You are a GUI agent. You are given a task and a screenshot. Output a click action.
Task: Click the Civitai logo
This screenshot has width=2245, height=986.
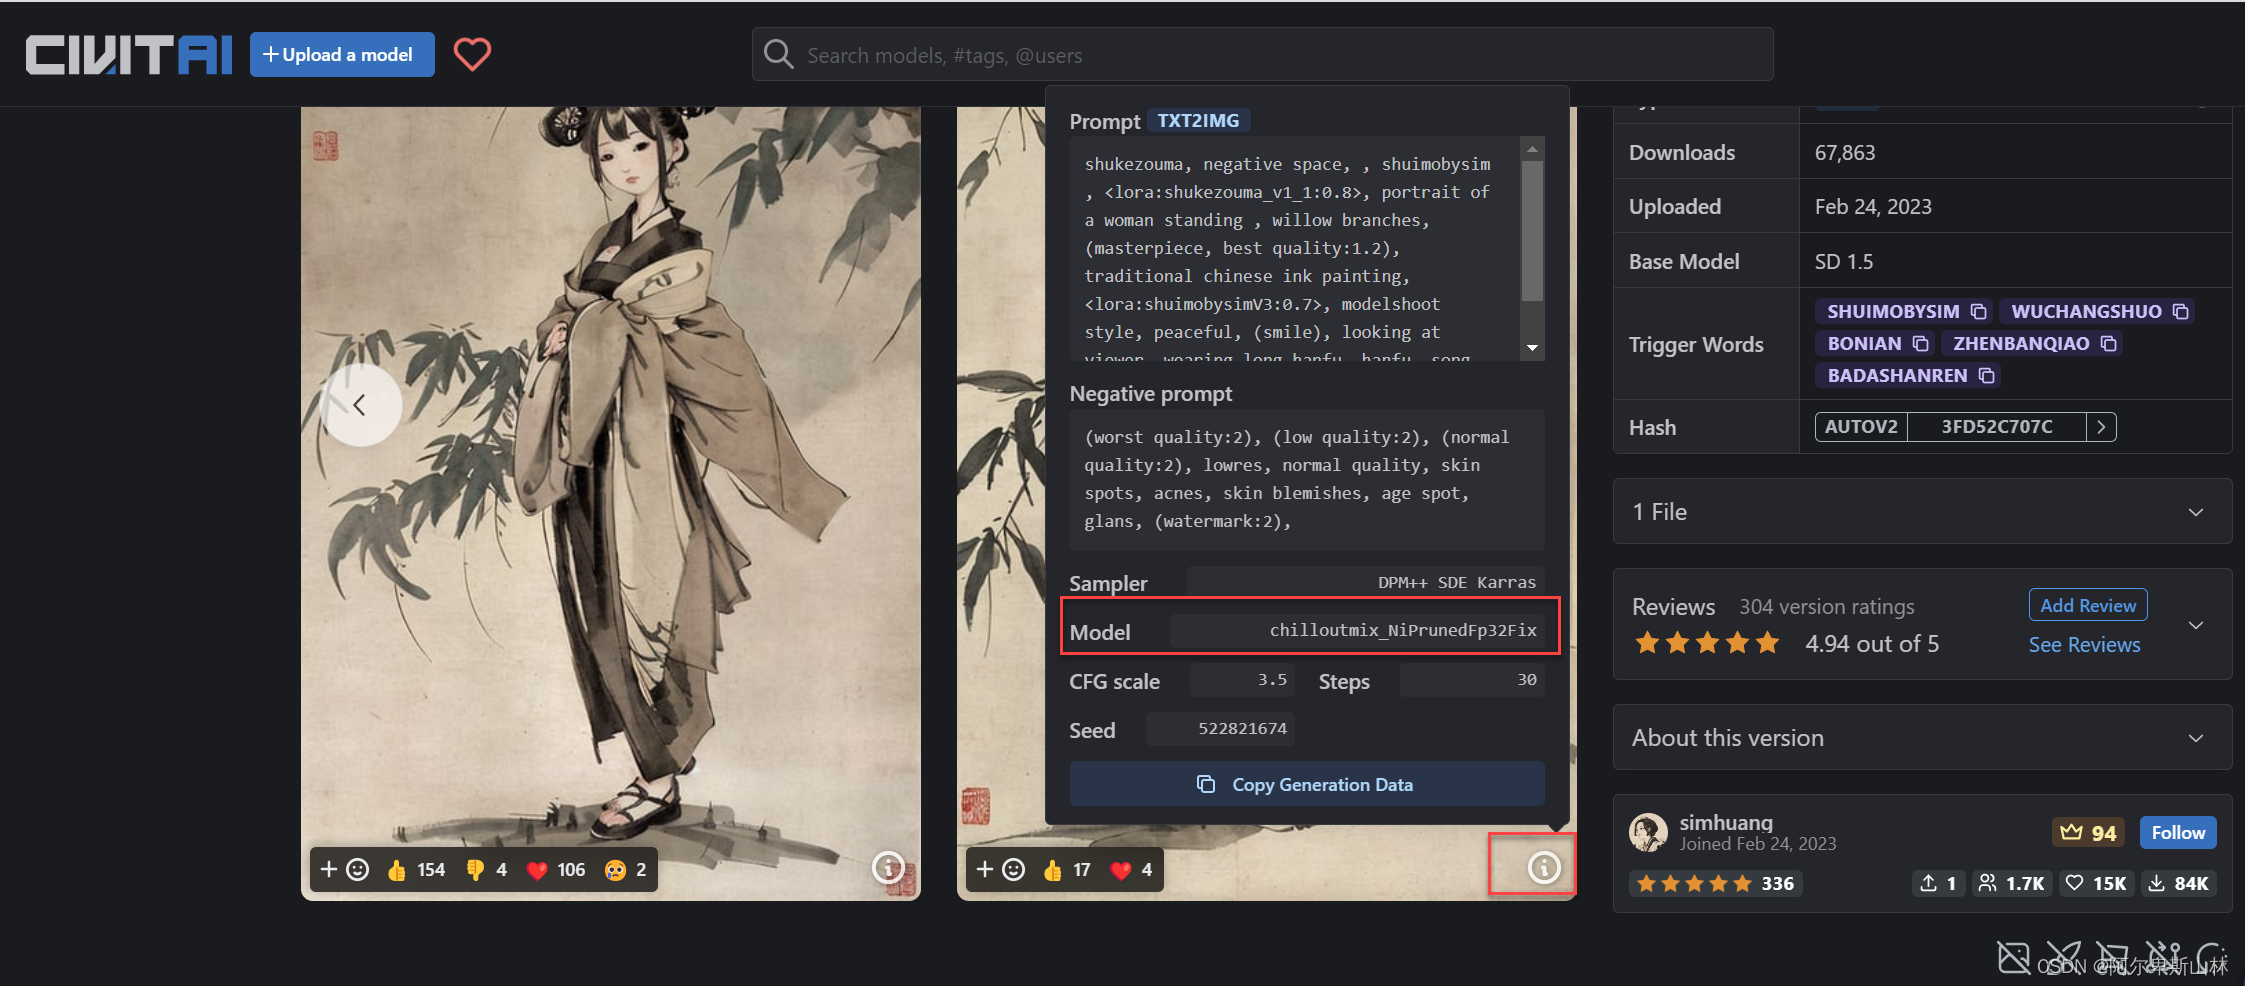(129, 55)
